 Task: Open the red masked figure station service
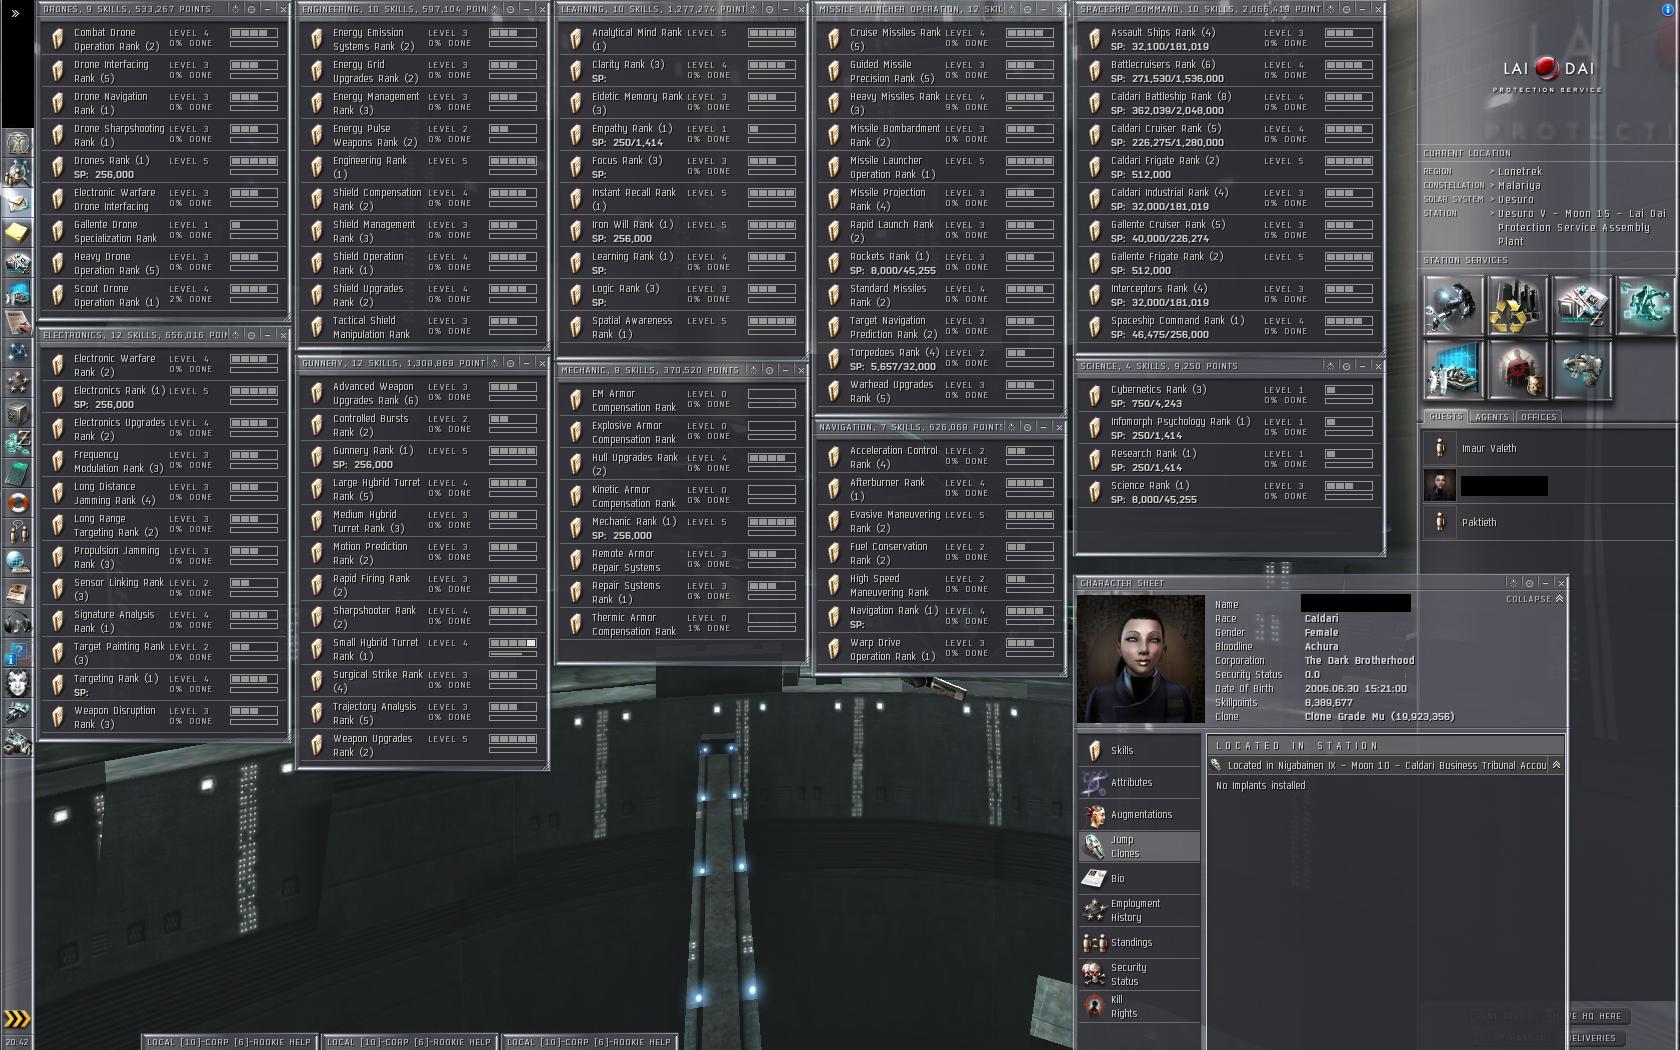[x=1516, y=369]
